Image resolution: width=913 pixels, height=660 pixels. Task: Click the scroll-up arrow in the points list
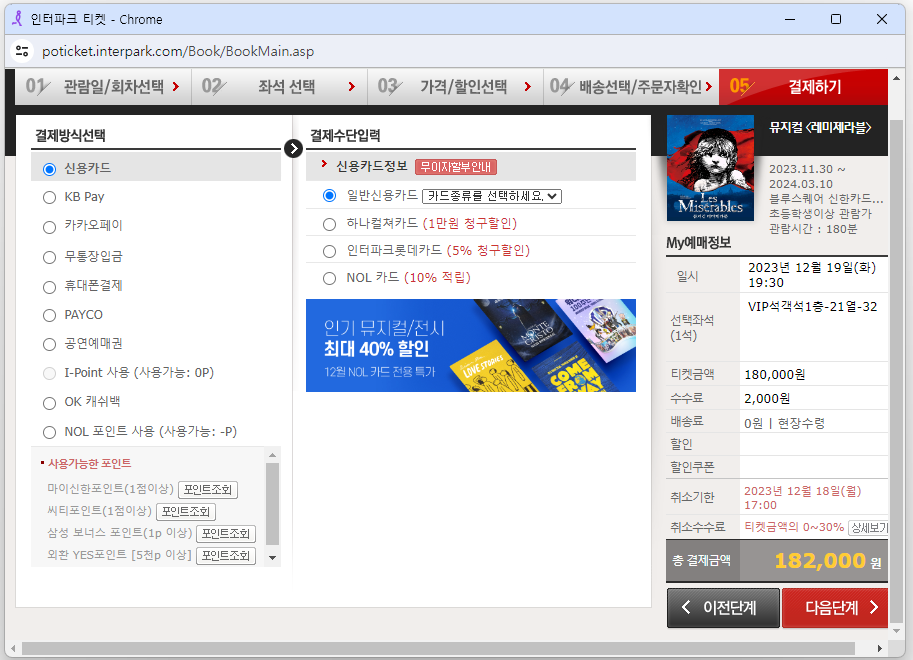point(272,456)
